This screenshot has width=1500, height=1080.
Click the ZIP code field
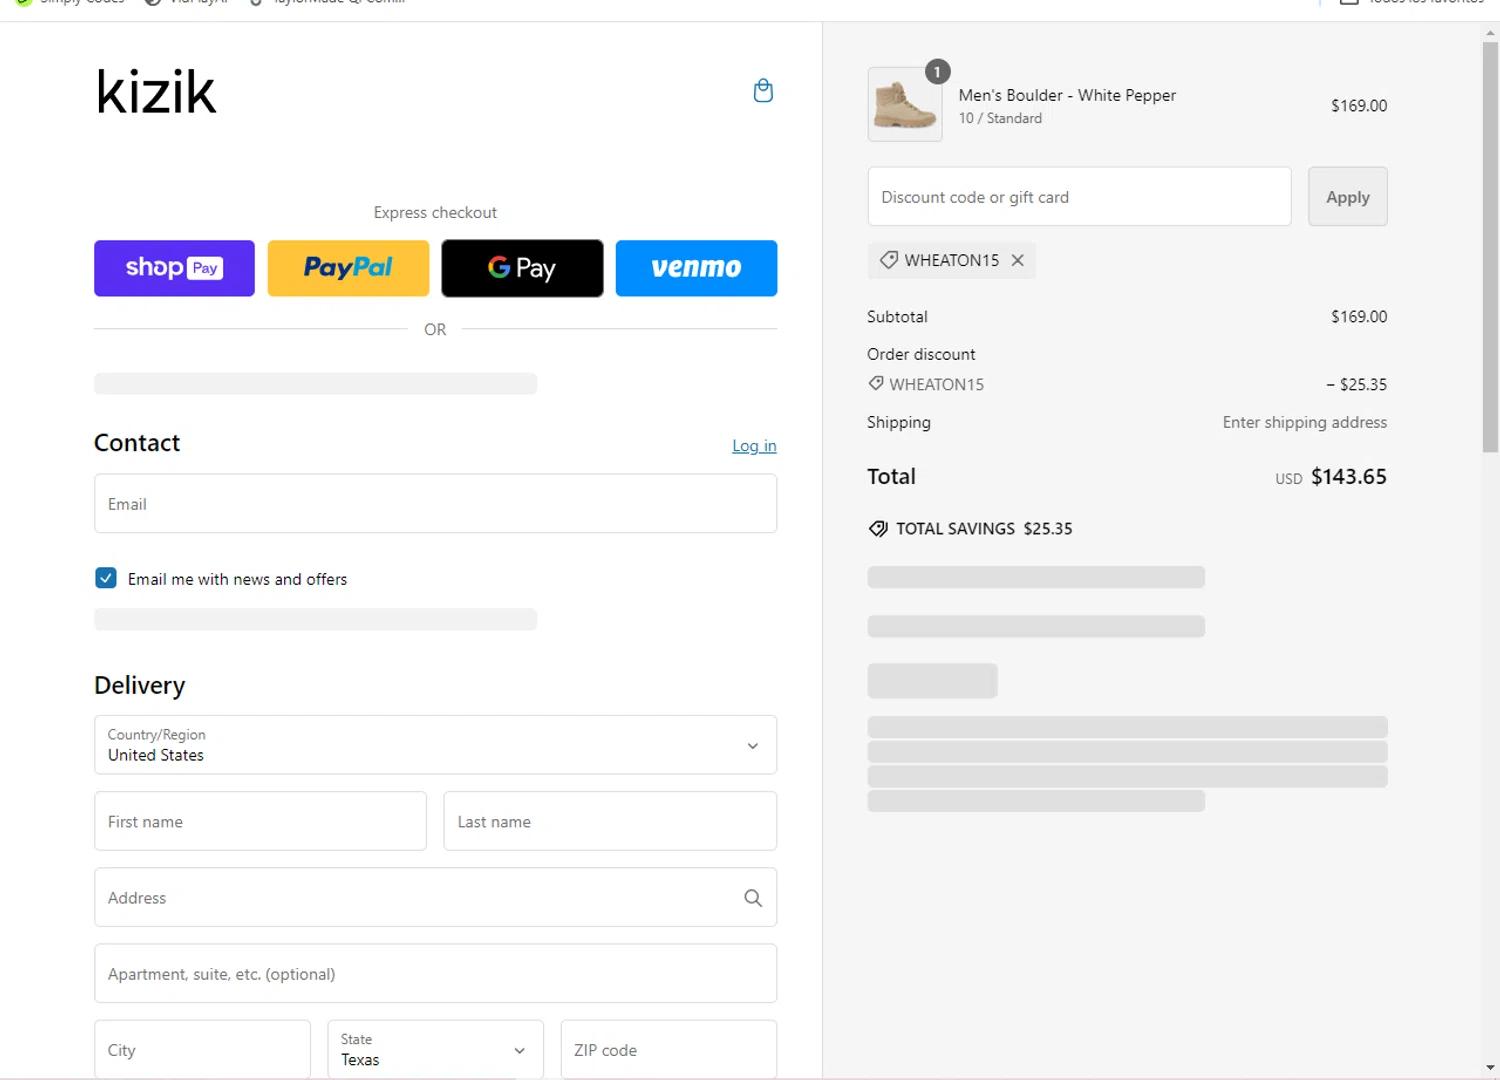click(668, 1049)
